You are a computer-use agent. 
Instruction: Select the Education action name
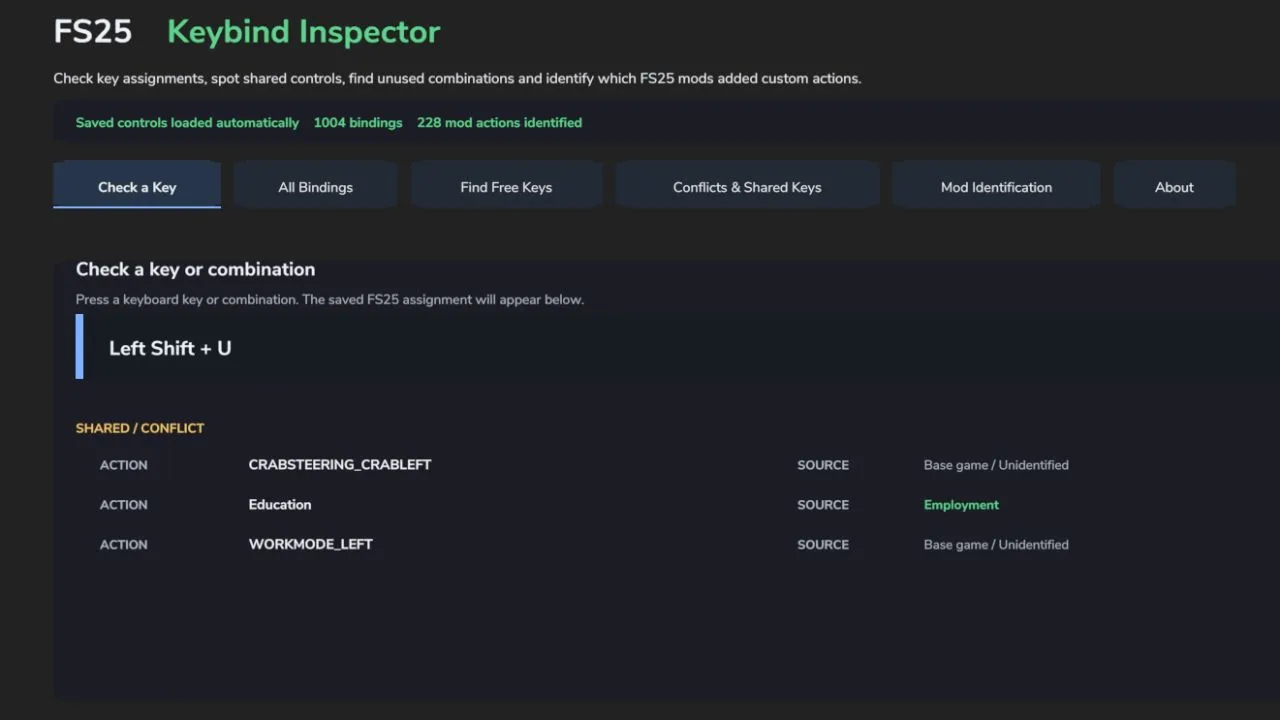click(x=280, y=505)
